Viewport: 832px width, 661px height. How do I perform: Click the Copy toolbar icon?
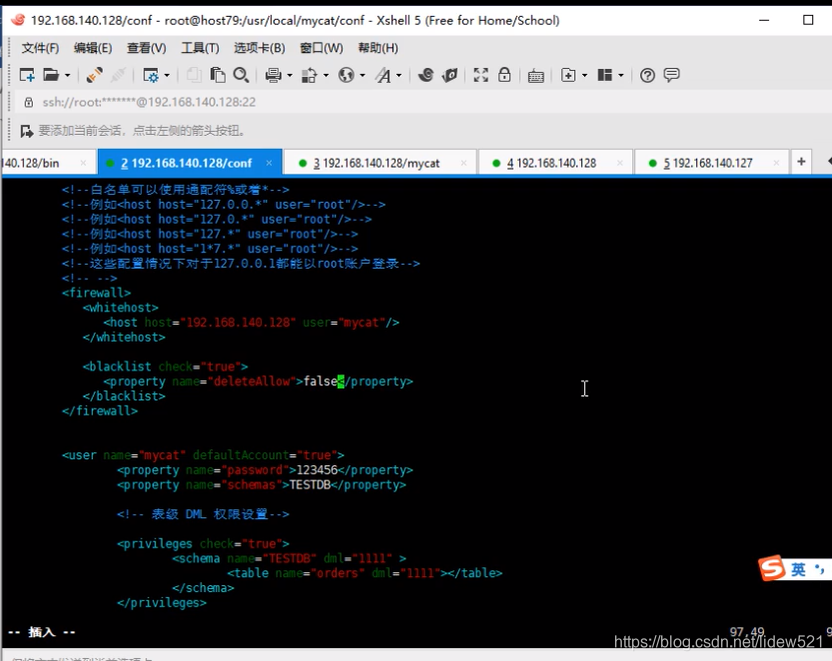click(194, 75)
